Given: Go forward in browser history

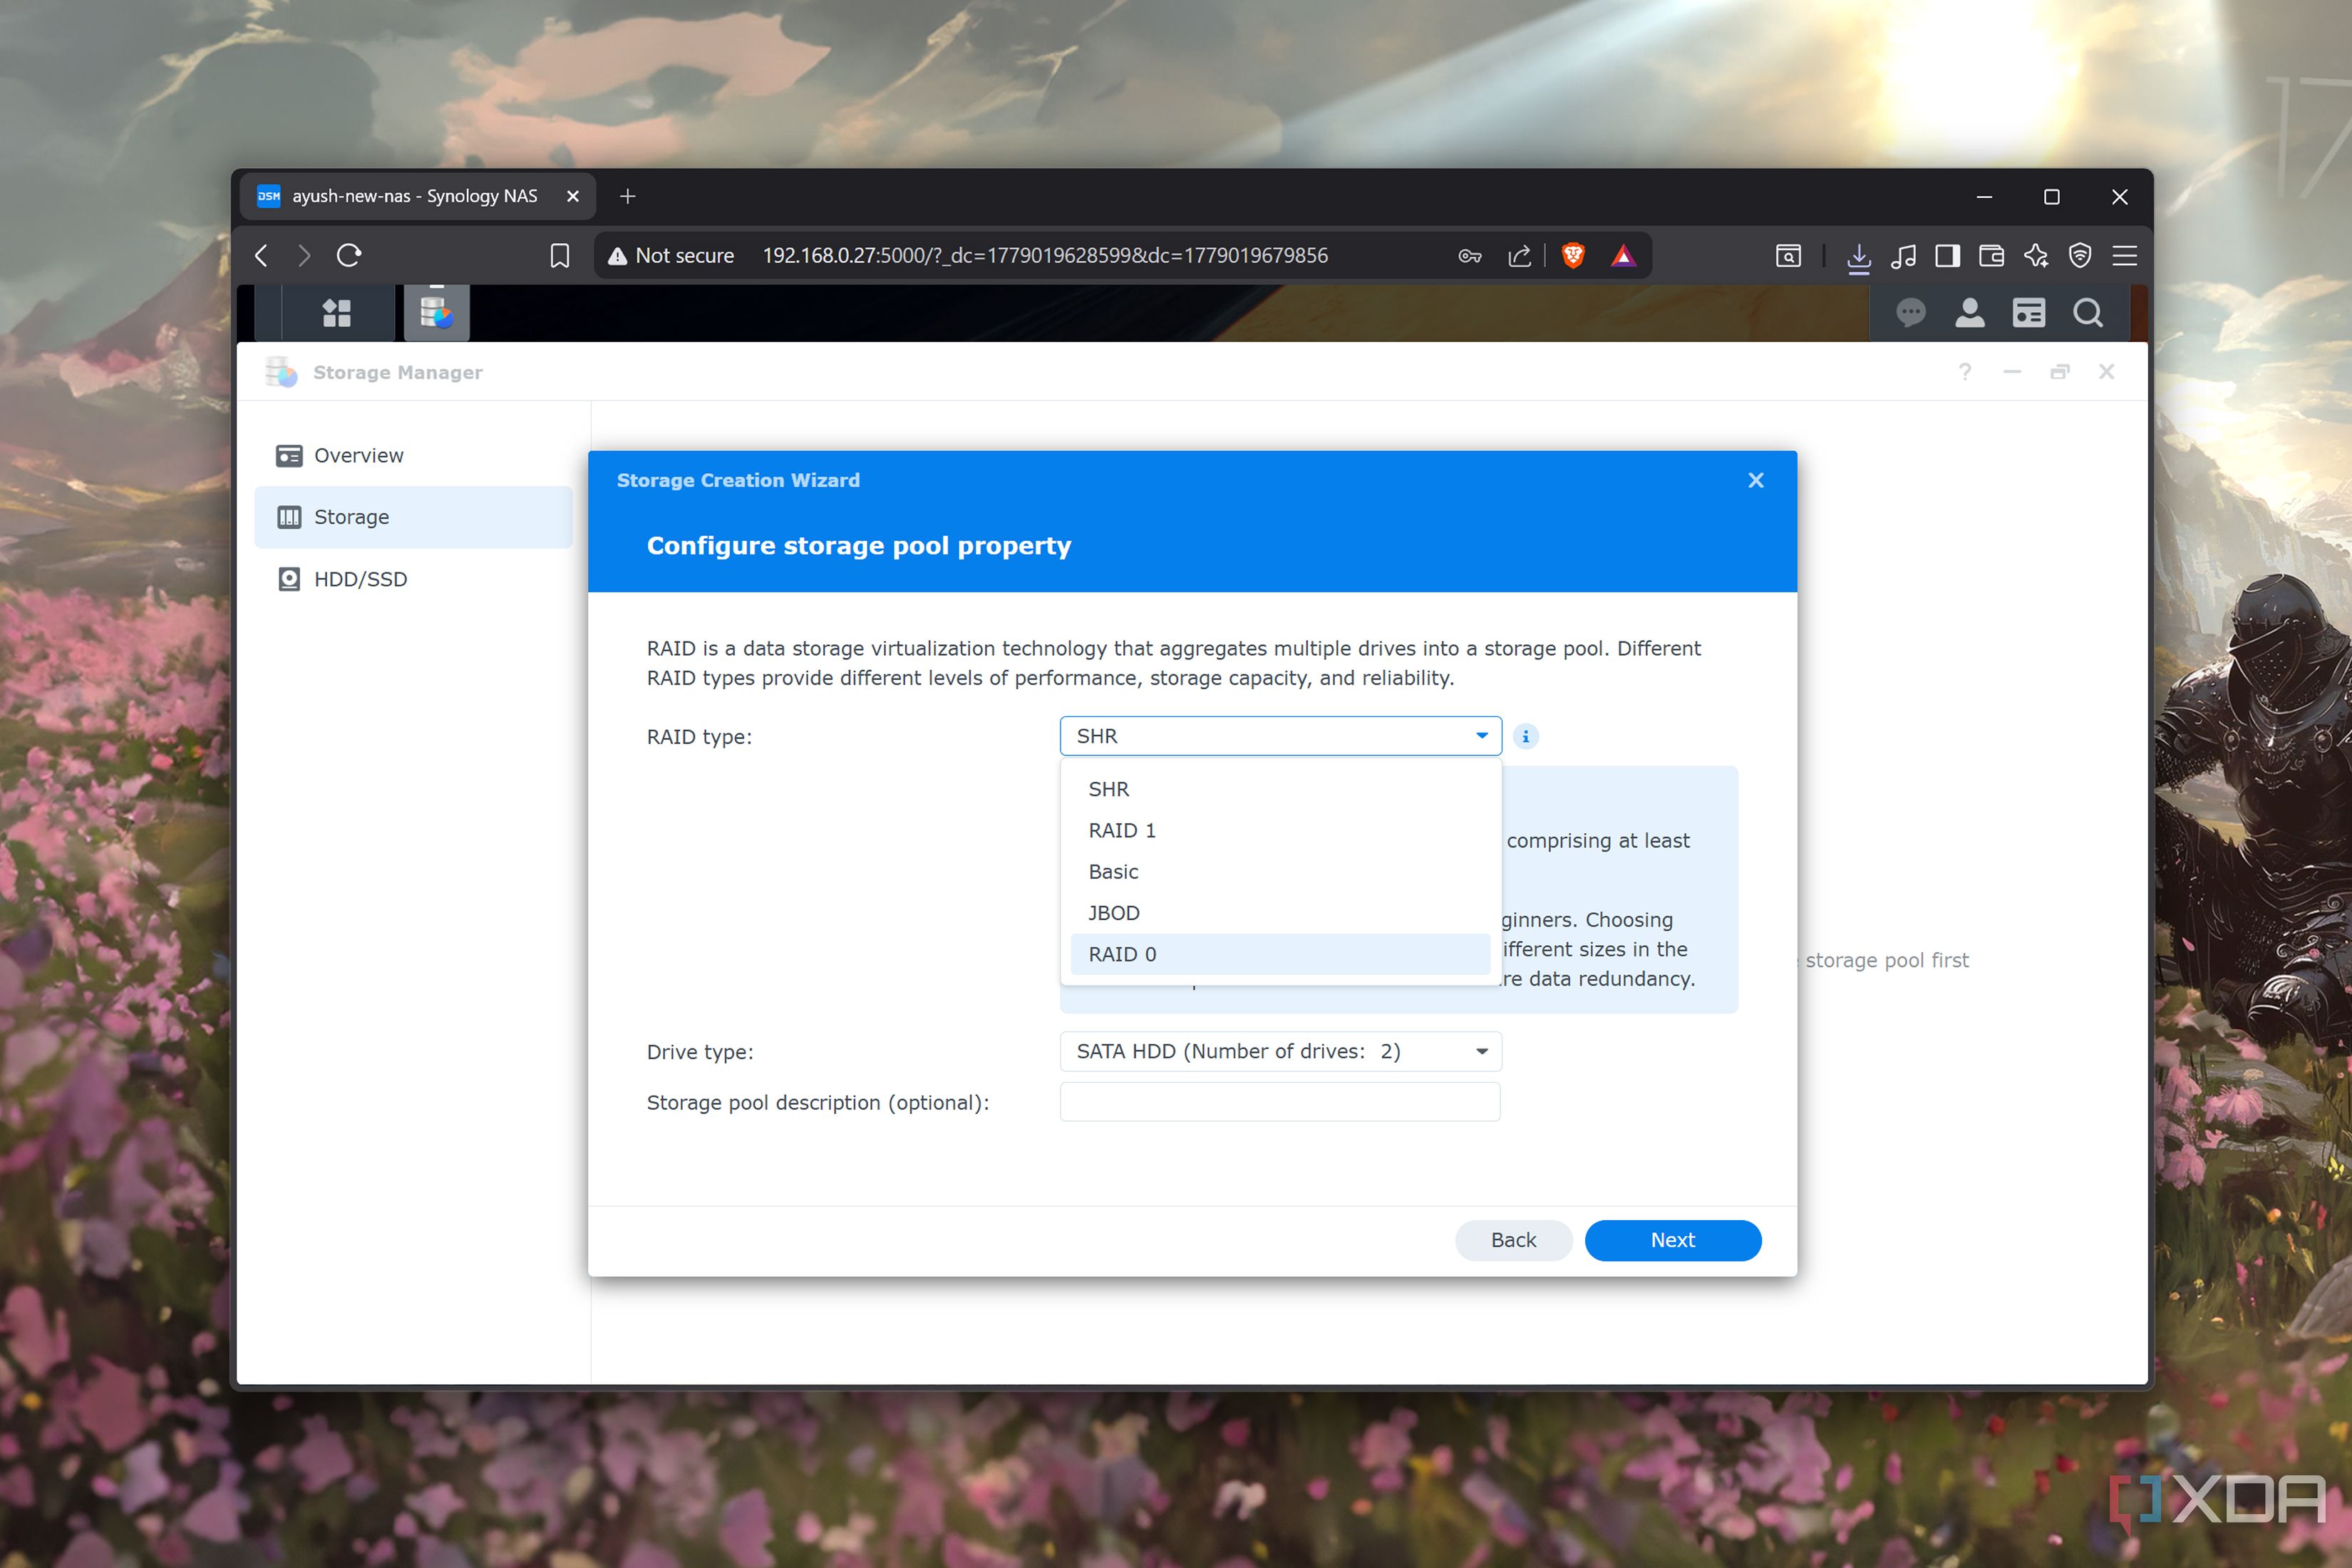Looking at the screenshot, I should (x=304, y=255).
